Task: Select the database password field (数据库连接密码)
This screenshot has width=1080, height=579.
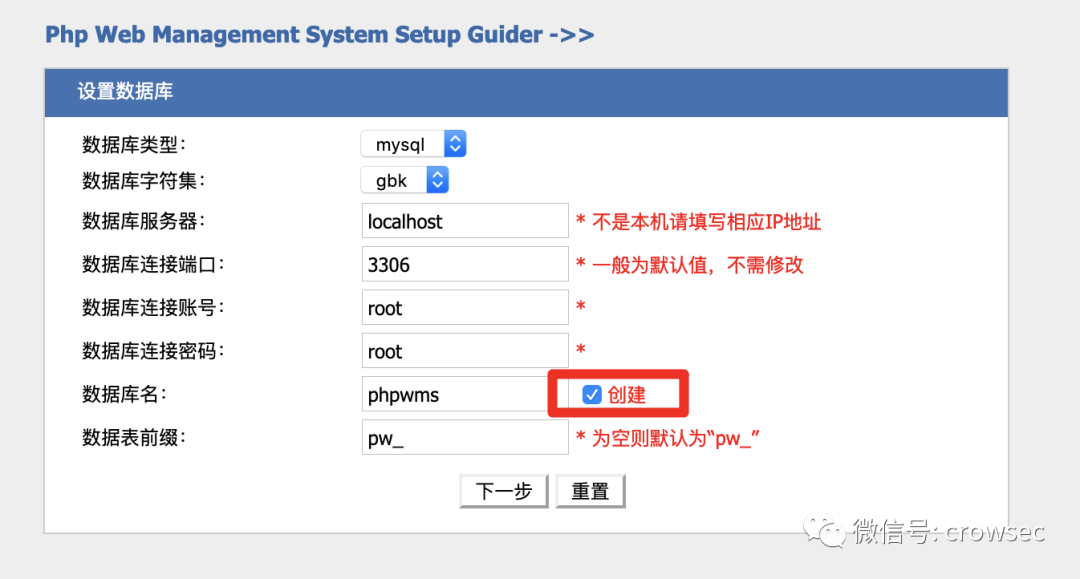Action: (465, 351)
